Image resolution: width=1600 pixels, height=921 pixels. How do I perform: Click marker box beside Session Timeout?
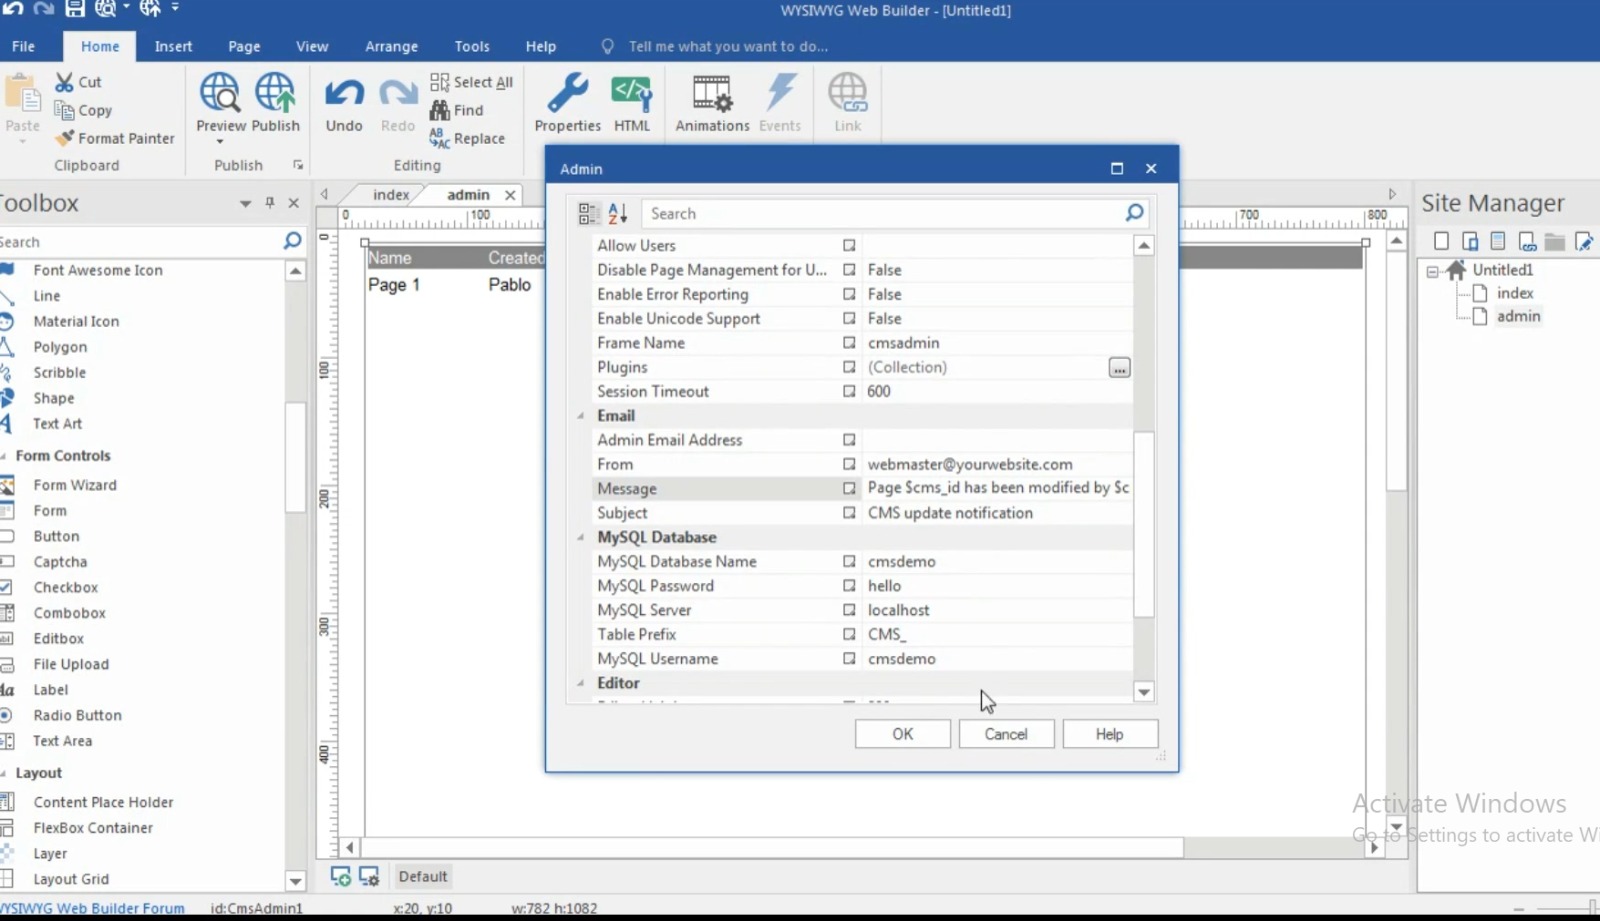[849, 391]
